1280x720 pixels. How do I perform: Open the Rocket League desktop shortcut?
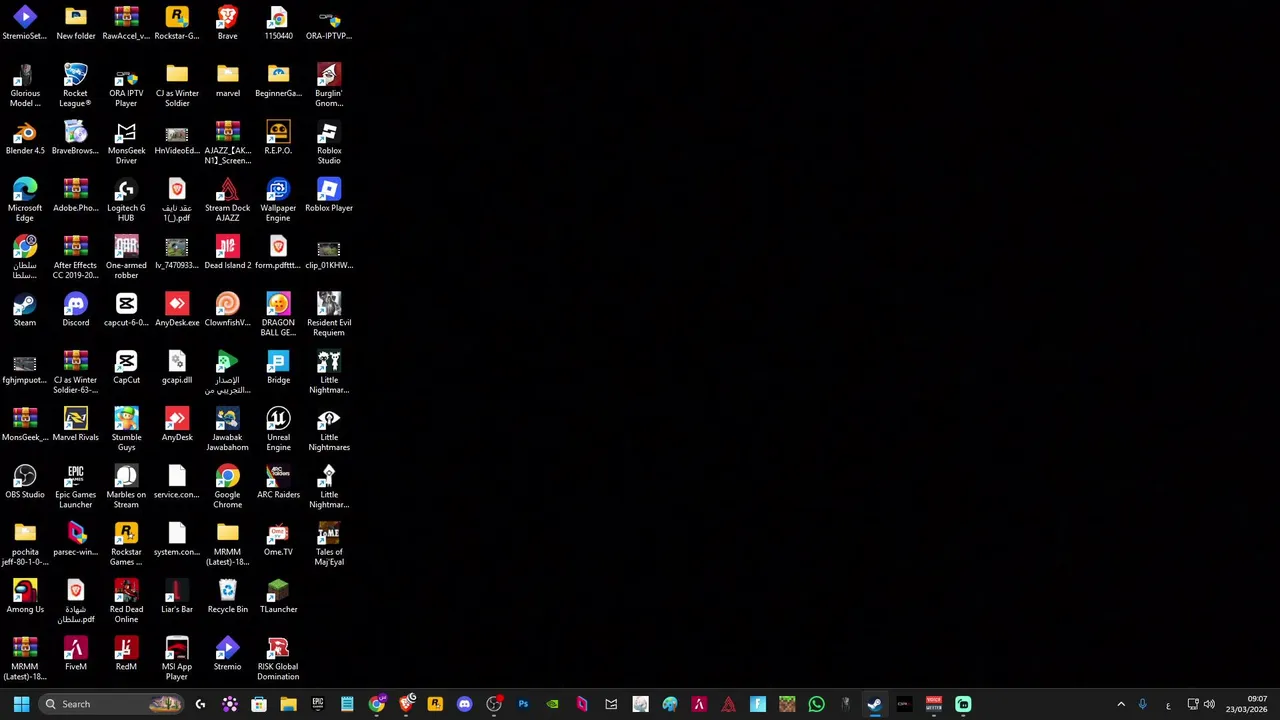coord(75,85)
